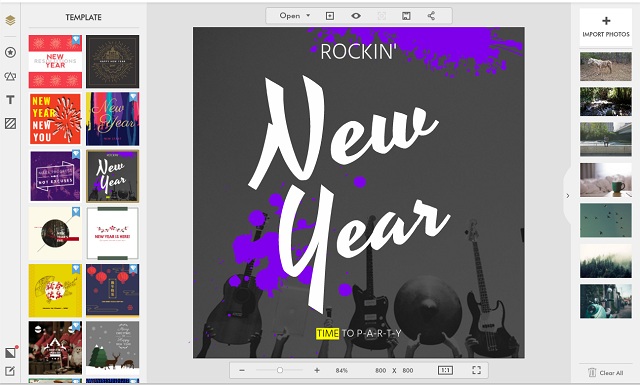Click the zoom in plus button
The height and width of the screenshot is (385, 640).
(x=317, y=370)
